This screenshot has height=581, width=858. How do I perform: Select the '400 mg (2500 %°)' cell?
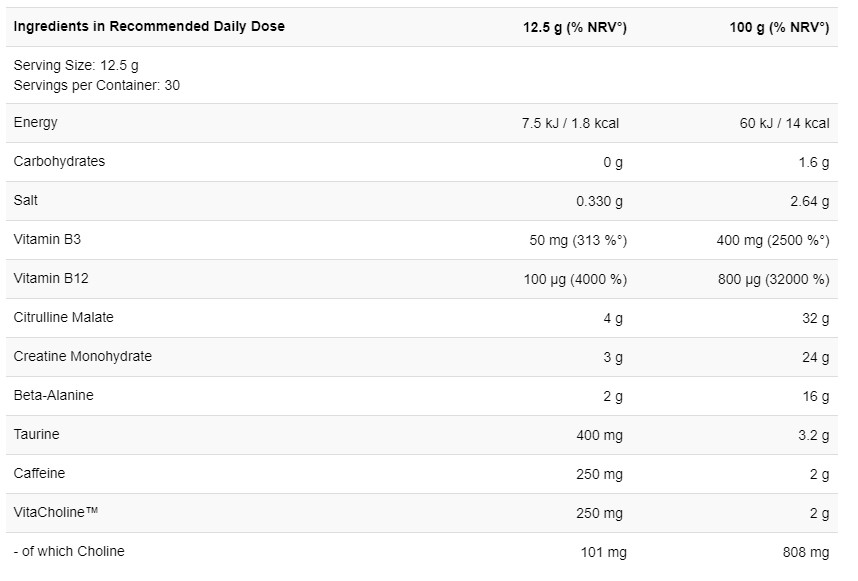(773, 240)
